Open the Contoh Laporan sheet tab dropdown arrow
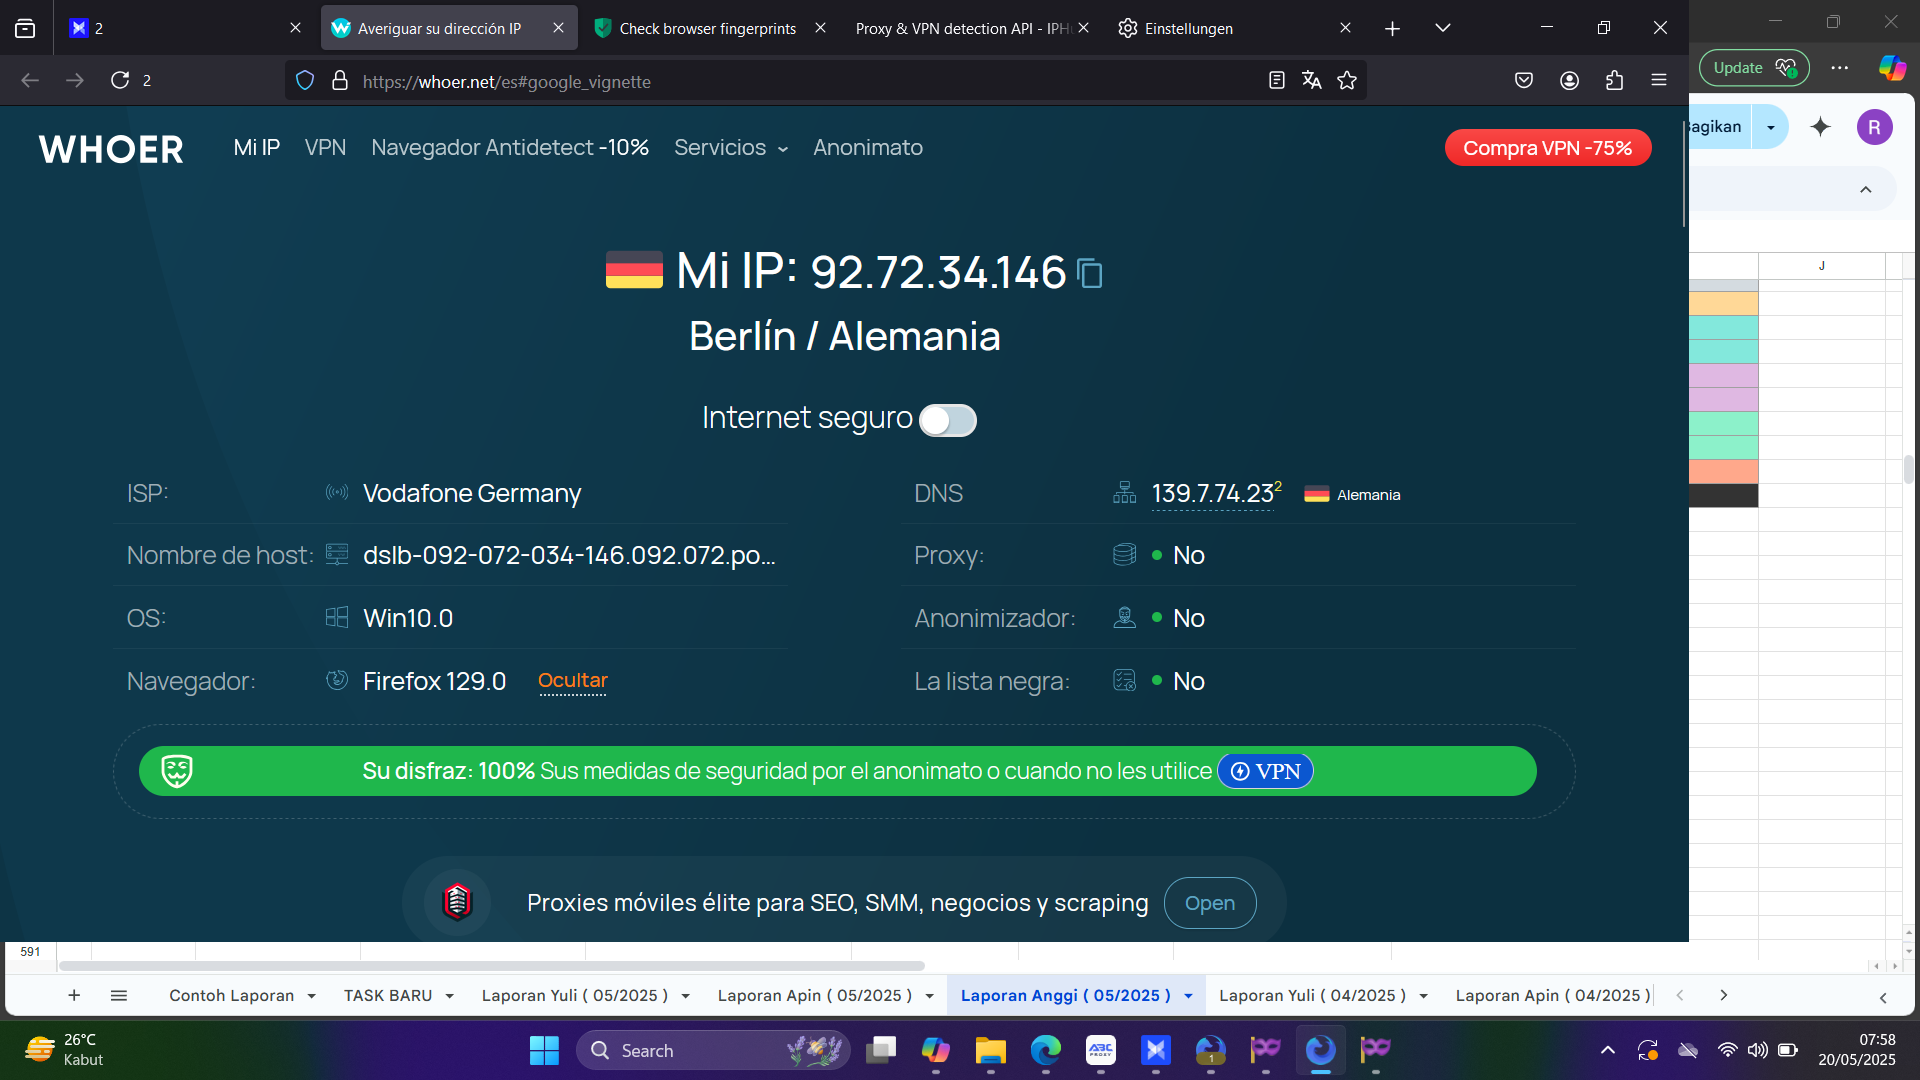Screen dimensions: 1920x1080 pyautogui.click(x=312, y=996)
